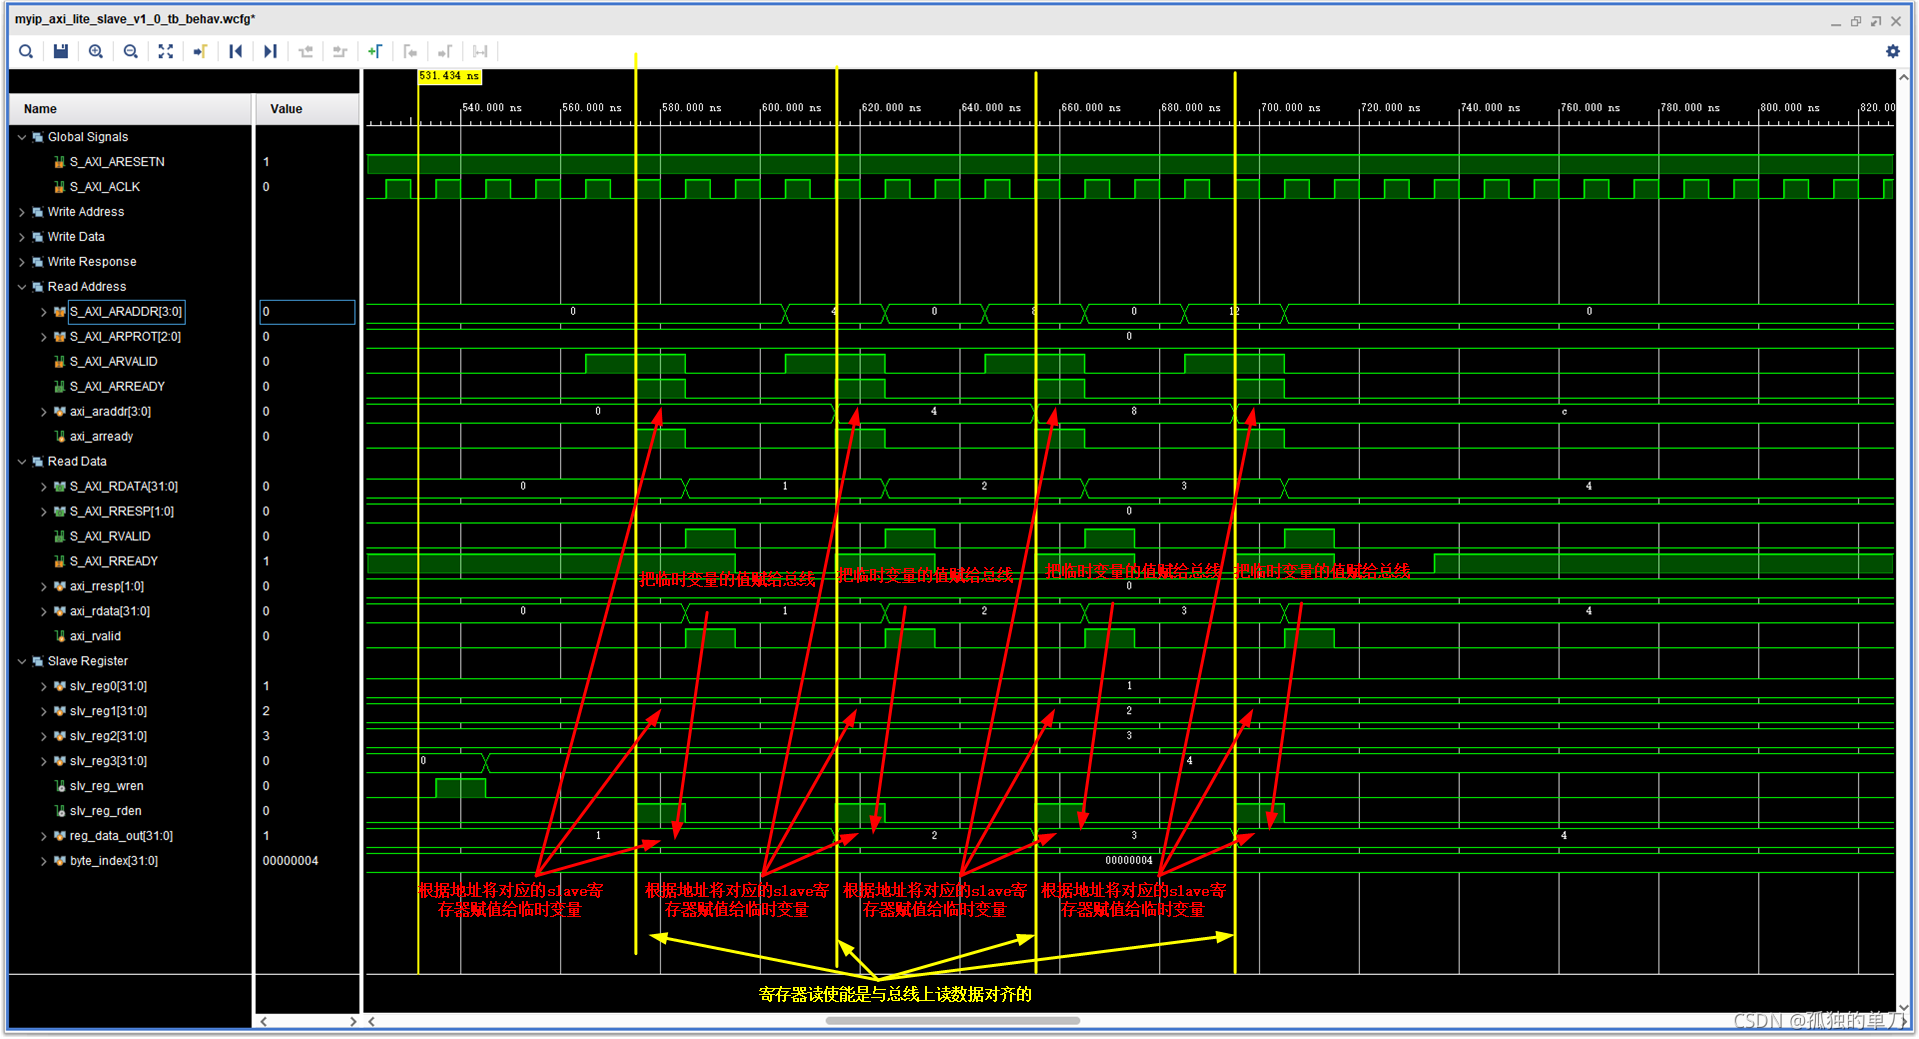1919x1039 pixels.
Task: Select the S_AXI_ARREADY signal
Action: (x=117, y=387)
